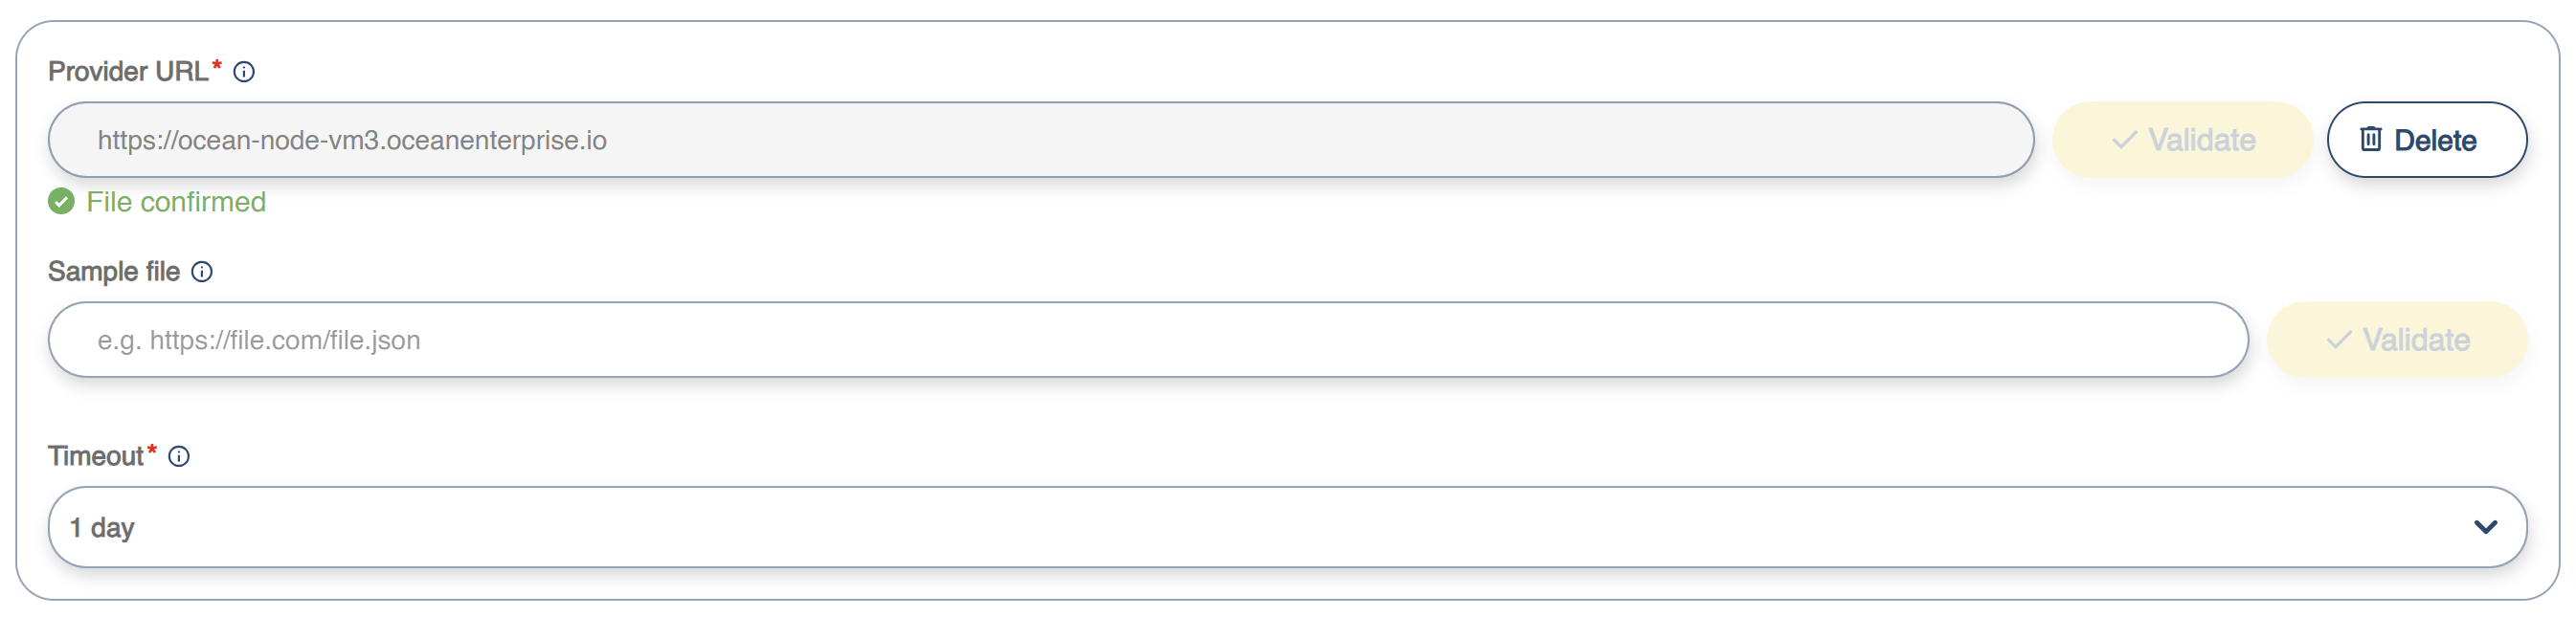The width and height of the screenshot is (2576, 617).
Task: Click the Sample file info icon
Action: [x=202, y=272]
